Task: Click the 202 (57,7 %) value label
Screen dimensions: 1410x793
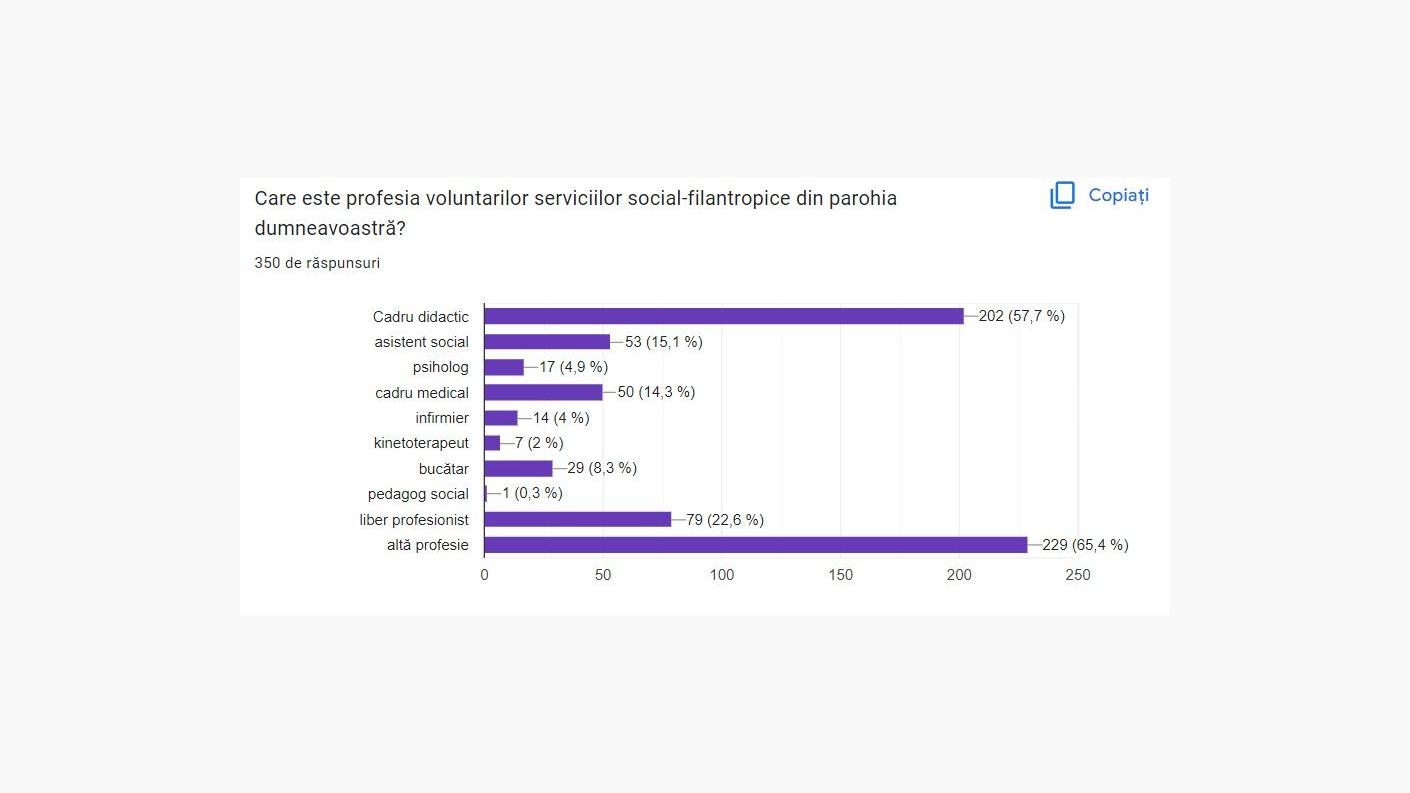Action: 1021,316
